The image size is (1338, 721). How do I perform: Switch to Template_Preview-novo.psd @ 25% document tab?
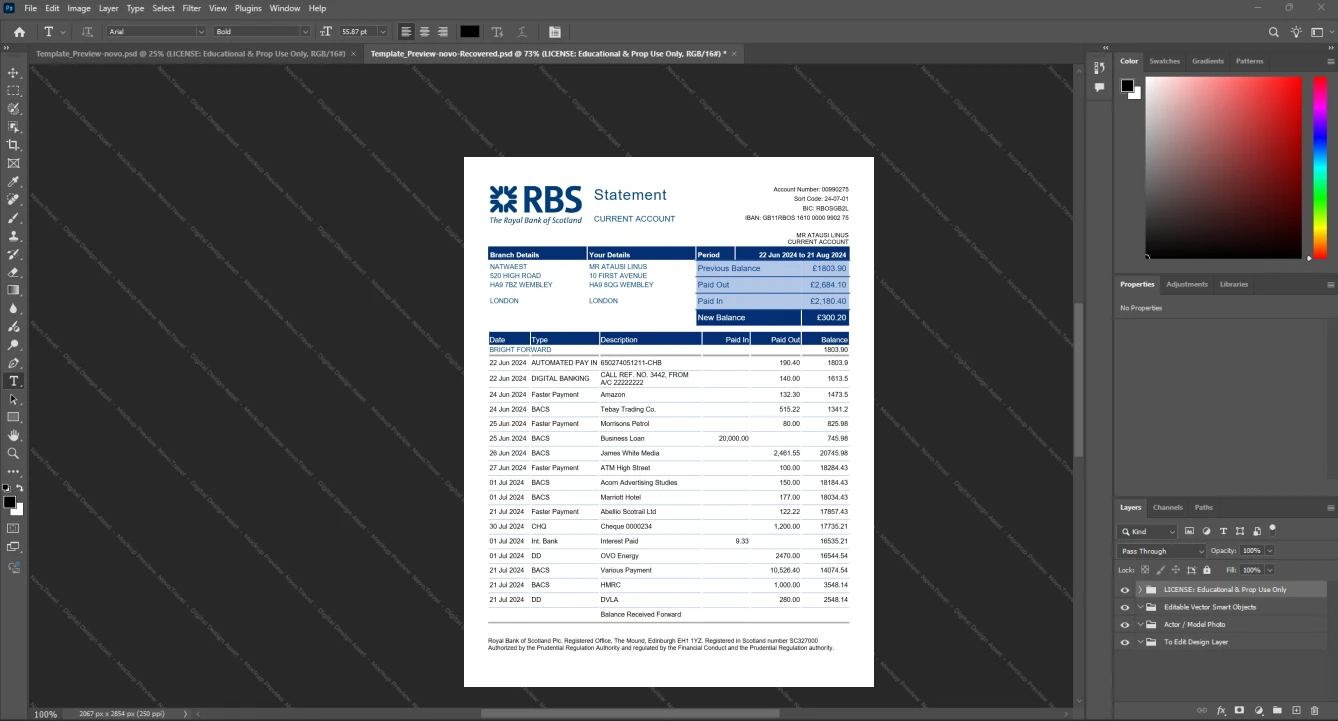coord(190,53)
